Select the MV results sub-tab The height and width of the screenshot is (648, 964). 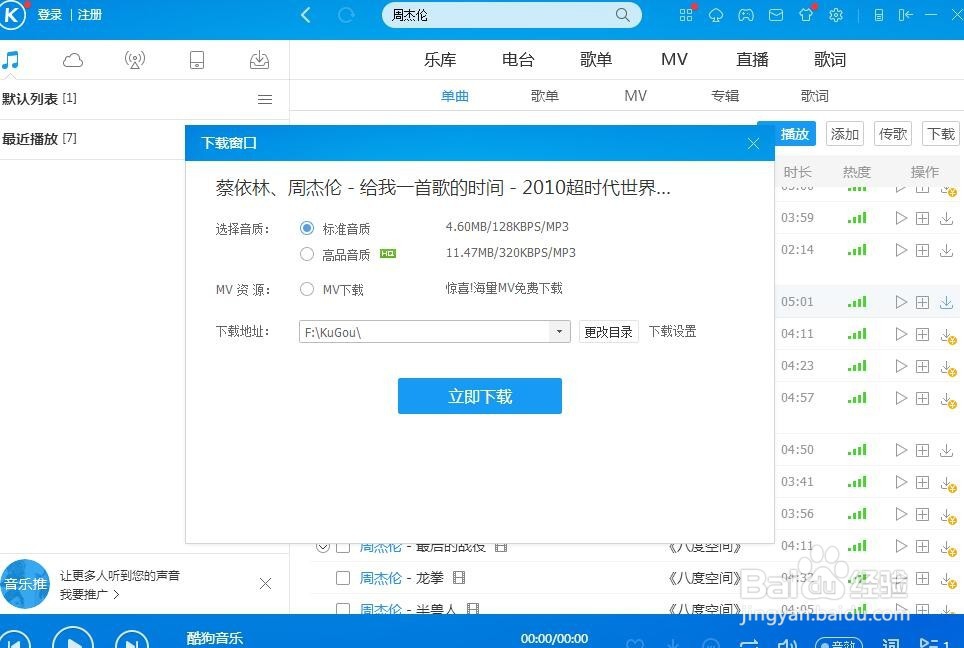click(x=636, y=96)
